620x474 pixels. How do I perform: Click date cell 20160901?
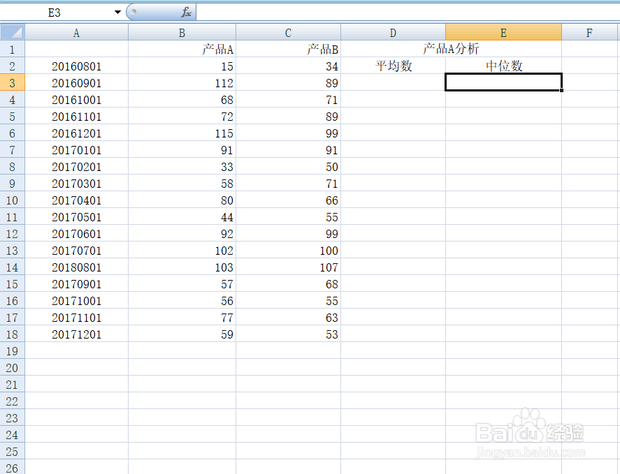tap(77, 83)
